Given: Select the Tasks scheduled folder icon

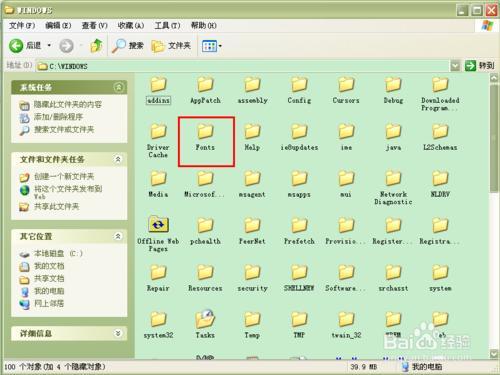Looking at the screenshot, I should coord(205,319).
